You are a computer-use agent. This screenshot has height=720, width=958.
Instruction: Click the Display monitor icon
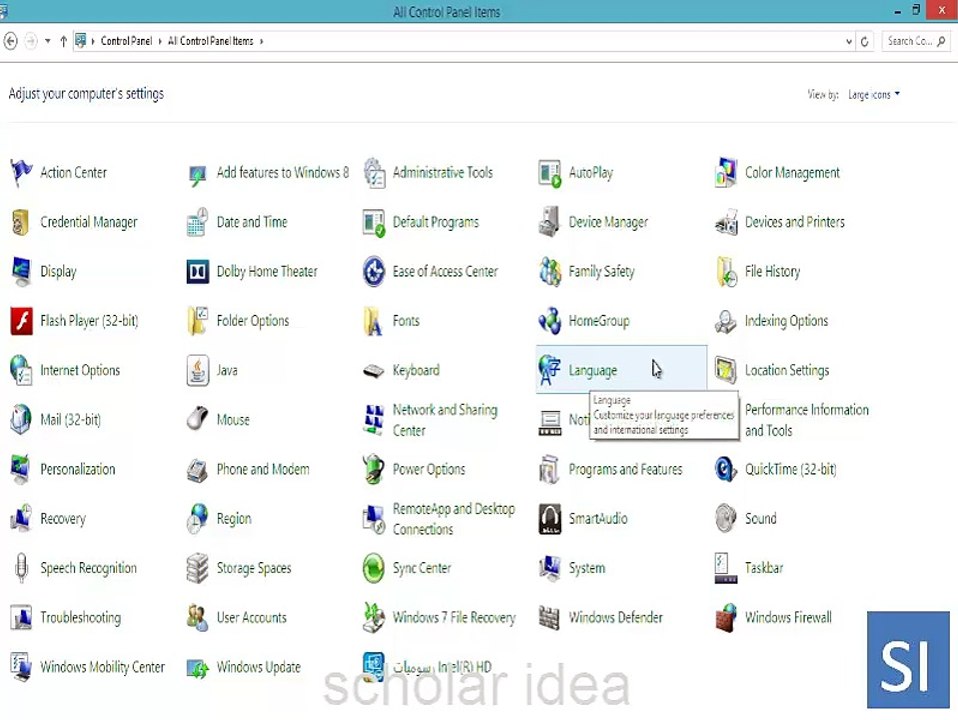21,272
